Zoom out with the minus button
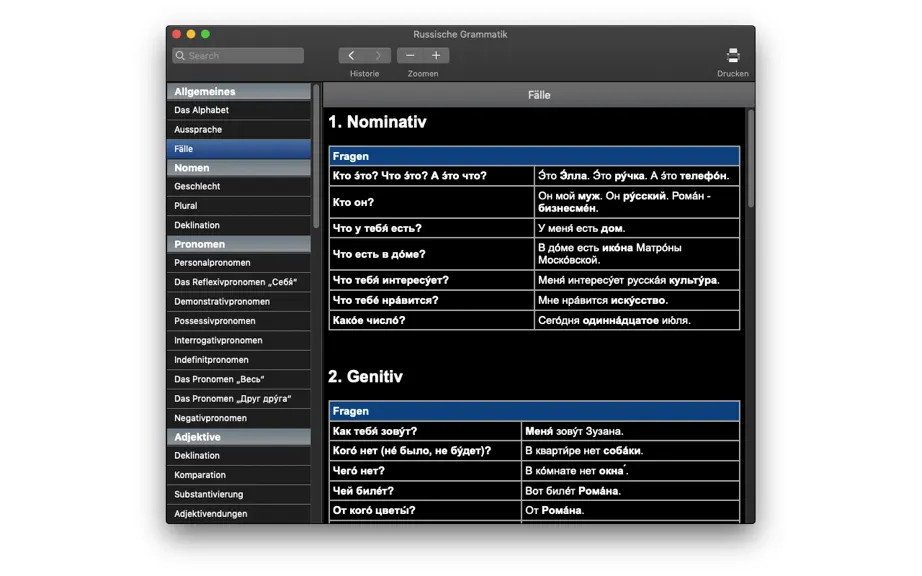The width and height of the screenshot is (922, 576). (x=410, y=55)
